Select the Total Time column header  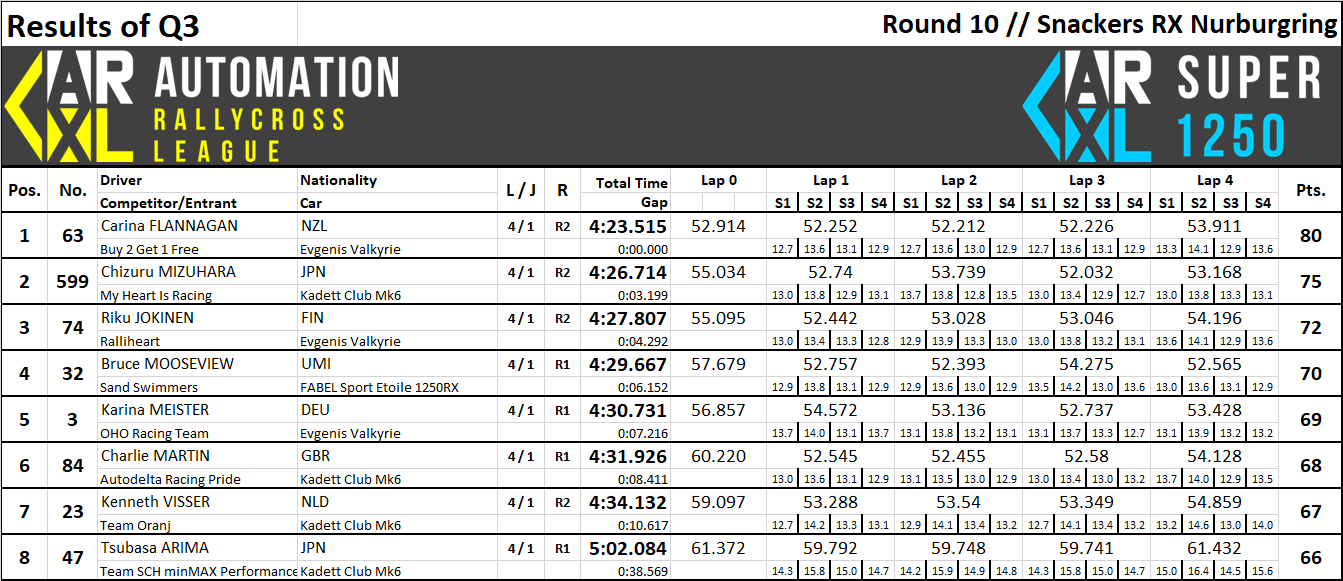click(x=631, y=183)
